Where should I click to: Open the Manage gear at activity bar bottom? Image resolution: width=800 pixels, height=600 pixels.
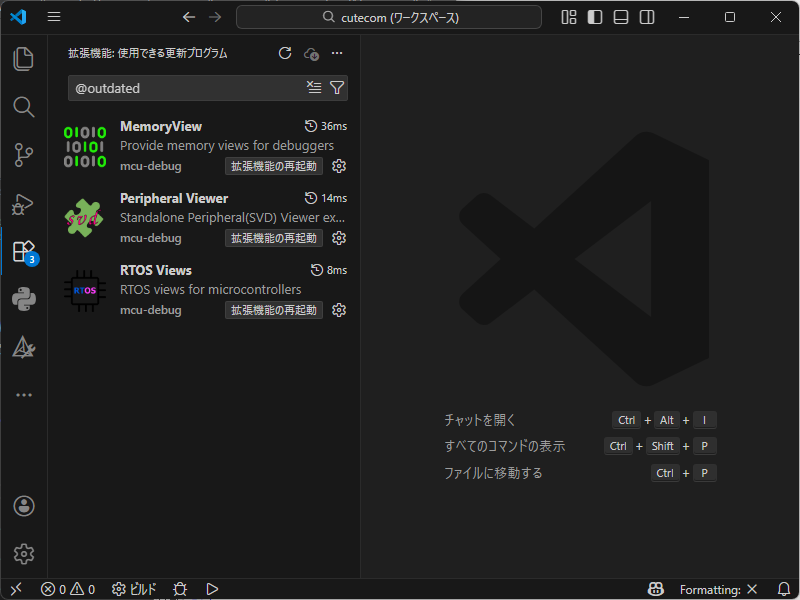coord(23,554)
